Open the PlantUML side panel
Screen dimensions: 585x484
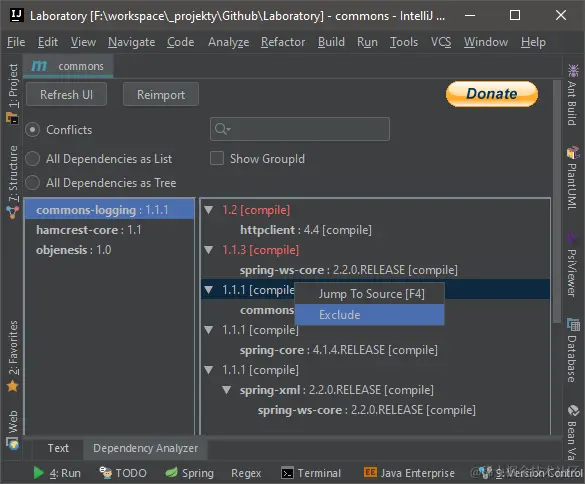pos(572,178)
